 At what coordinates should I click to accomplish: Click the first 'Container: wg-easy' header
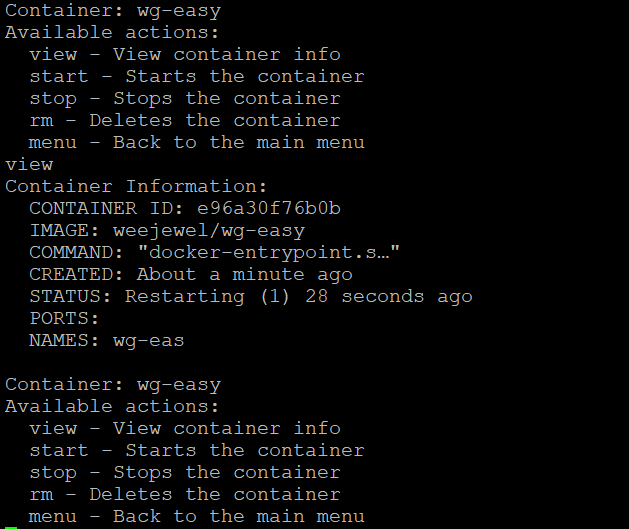[113, 11]
